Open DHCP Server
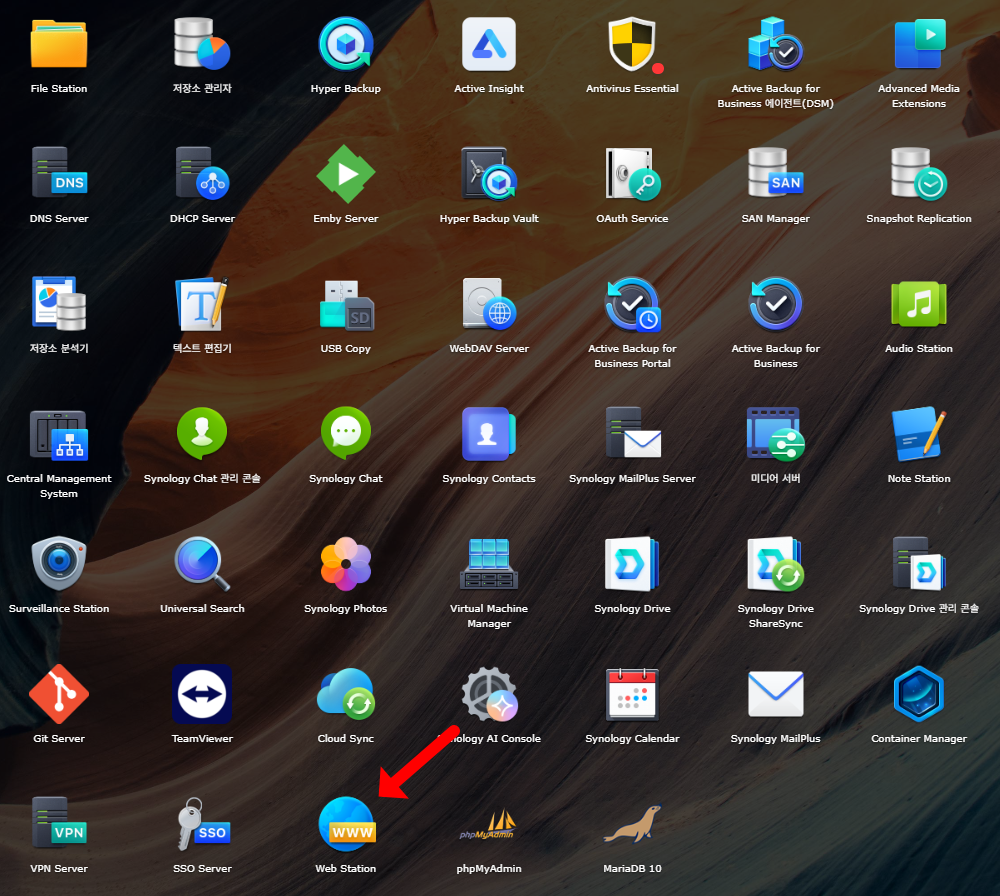 click(x=202, y=173)
